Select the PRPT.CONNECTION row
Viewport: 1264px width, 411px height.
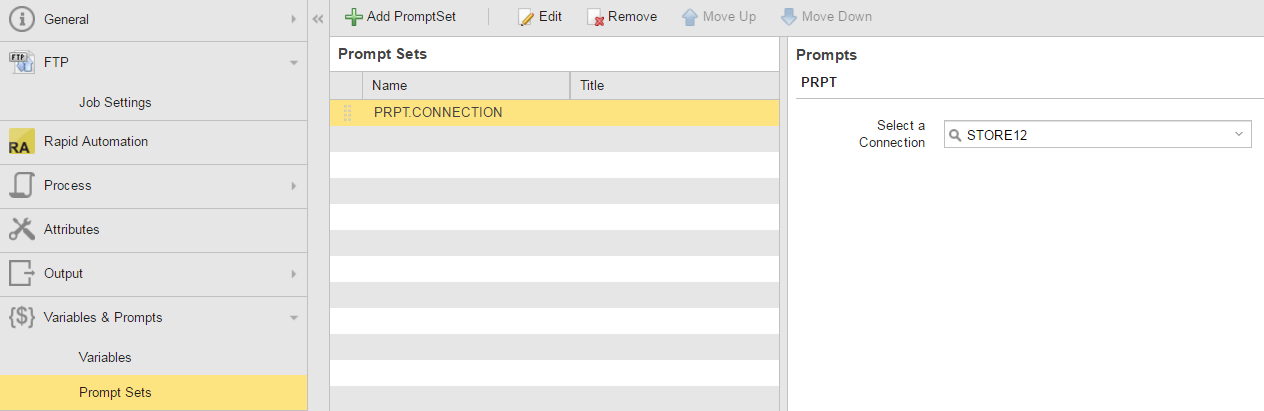(x=438, y=112)
